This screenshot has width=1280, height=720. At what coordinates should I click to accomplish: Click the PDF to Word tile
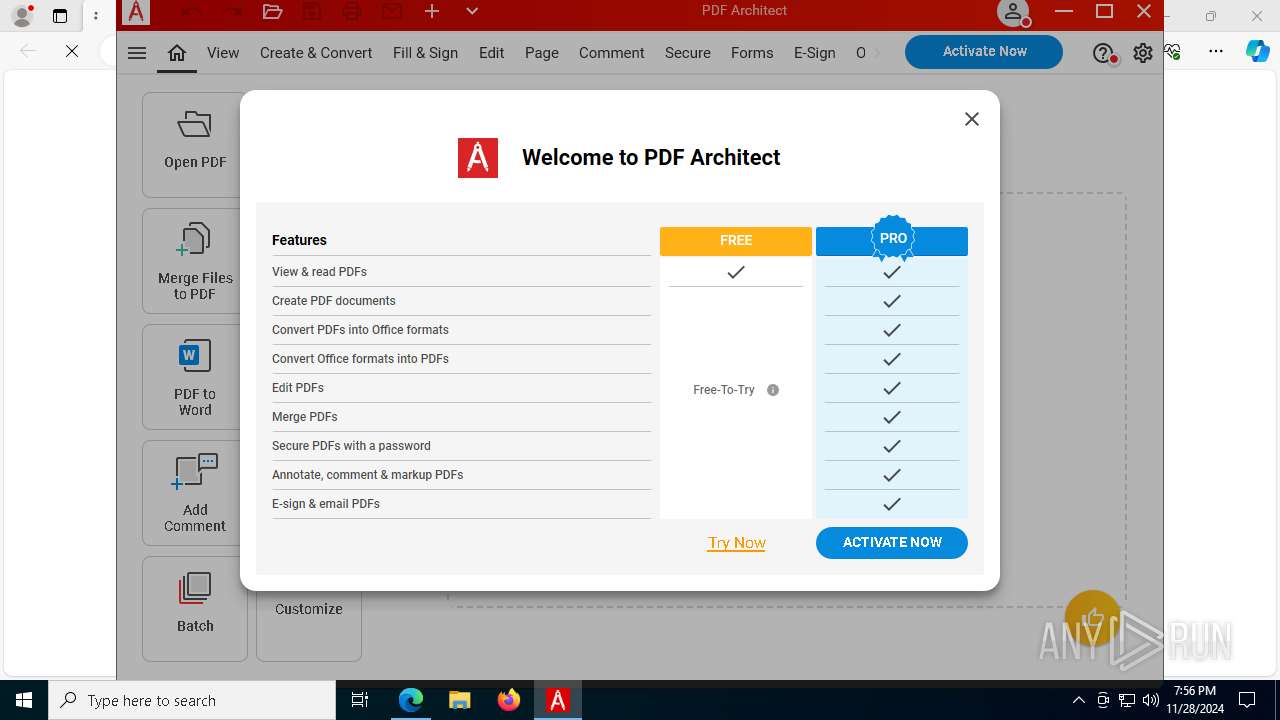pos(195,377)
